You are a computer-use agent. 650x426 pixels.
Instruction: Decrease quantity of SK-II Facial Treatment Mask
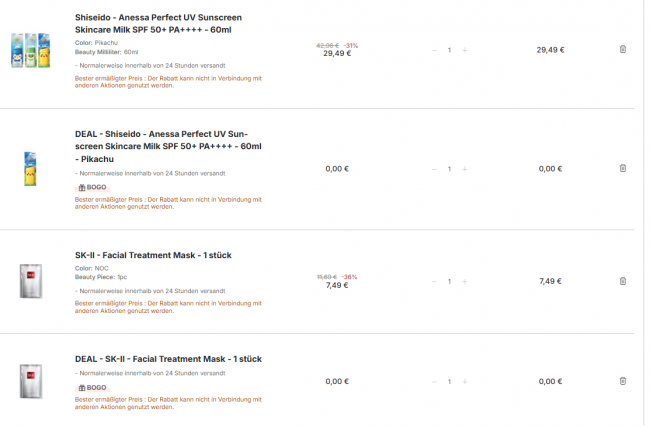point(434,281)
